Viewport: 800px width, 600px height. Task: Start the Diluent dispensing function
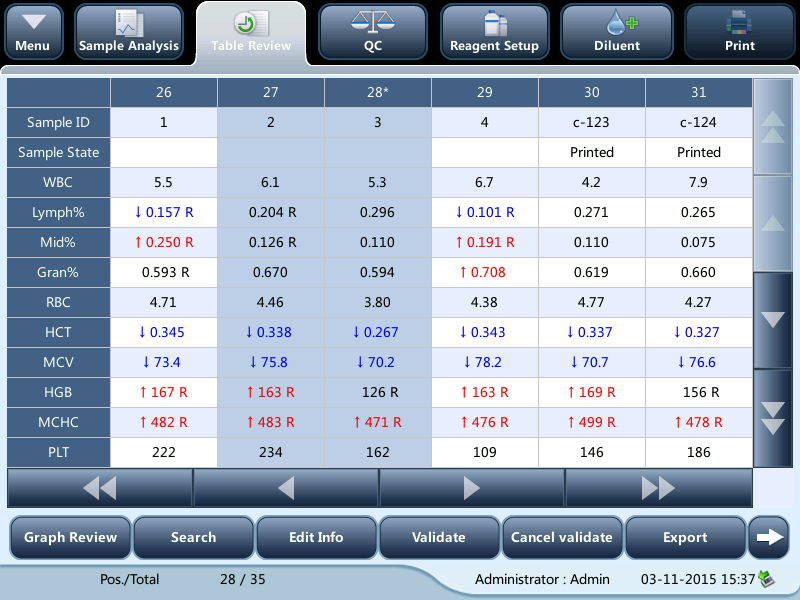(x=617, y=31)
